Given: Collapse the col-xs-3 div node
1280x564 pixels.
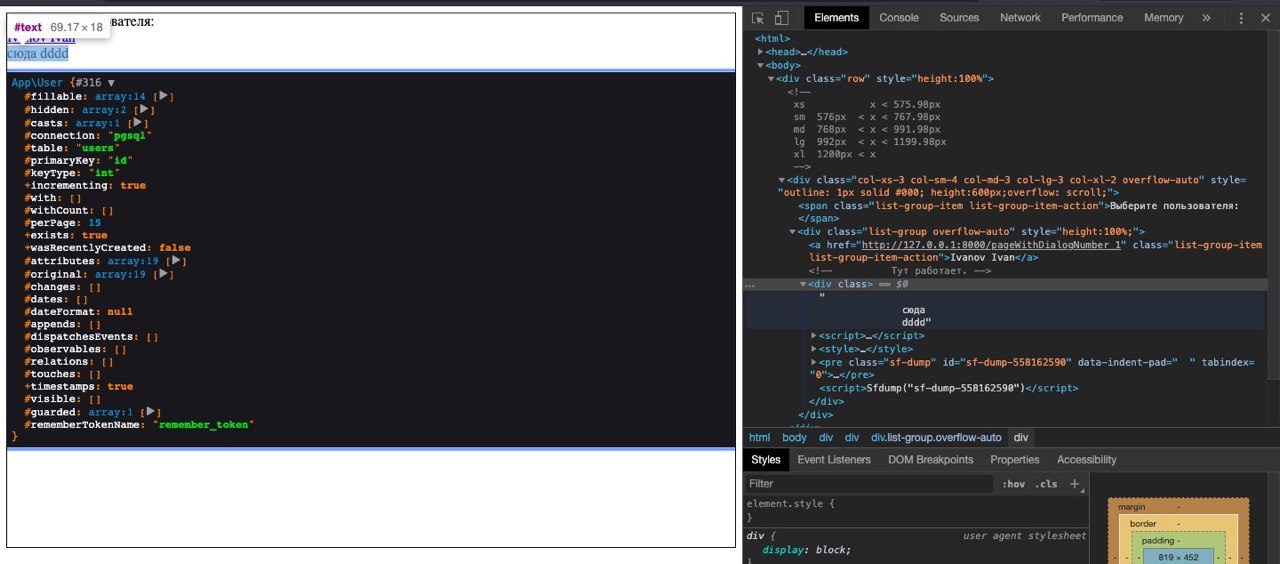Looking at the screenshot, I should [x=782, y=180].
